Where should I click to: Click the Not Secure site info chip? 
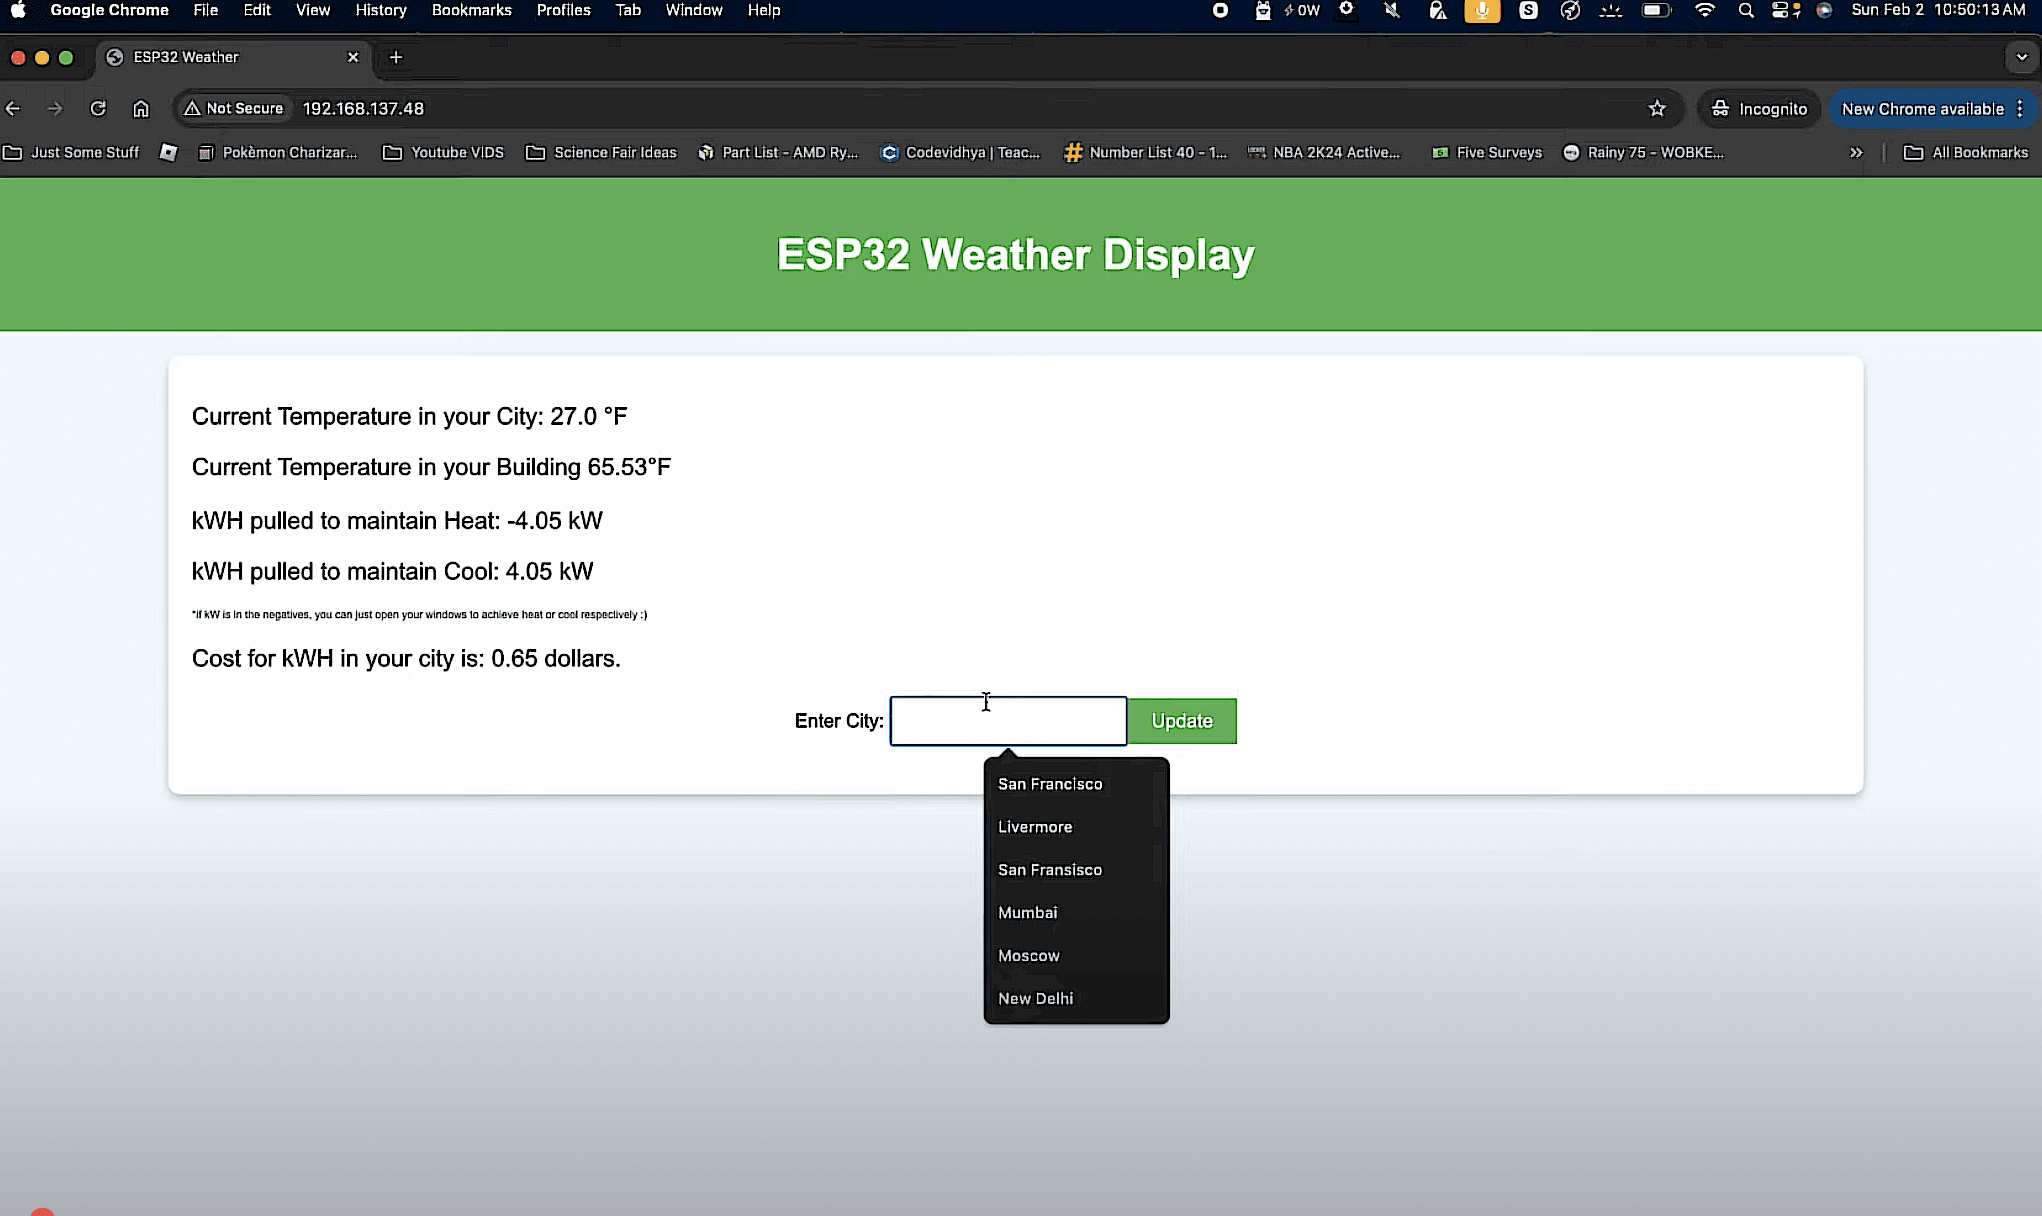tap(234, 109)
